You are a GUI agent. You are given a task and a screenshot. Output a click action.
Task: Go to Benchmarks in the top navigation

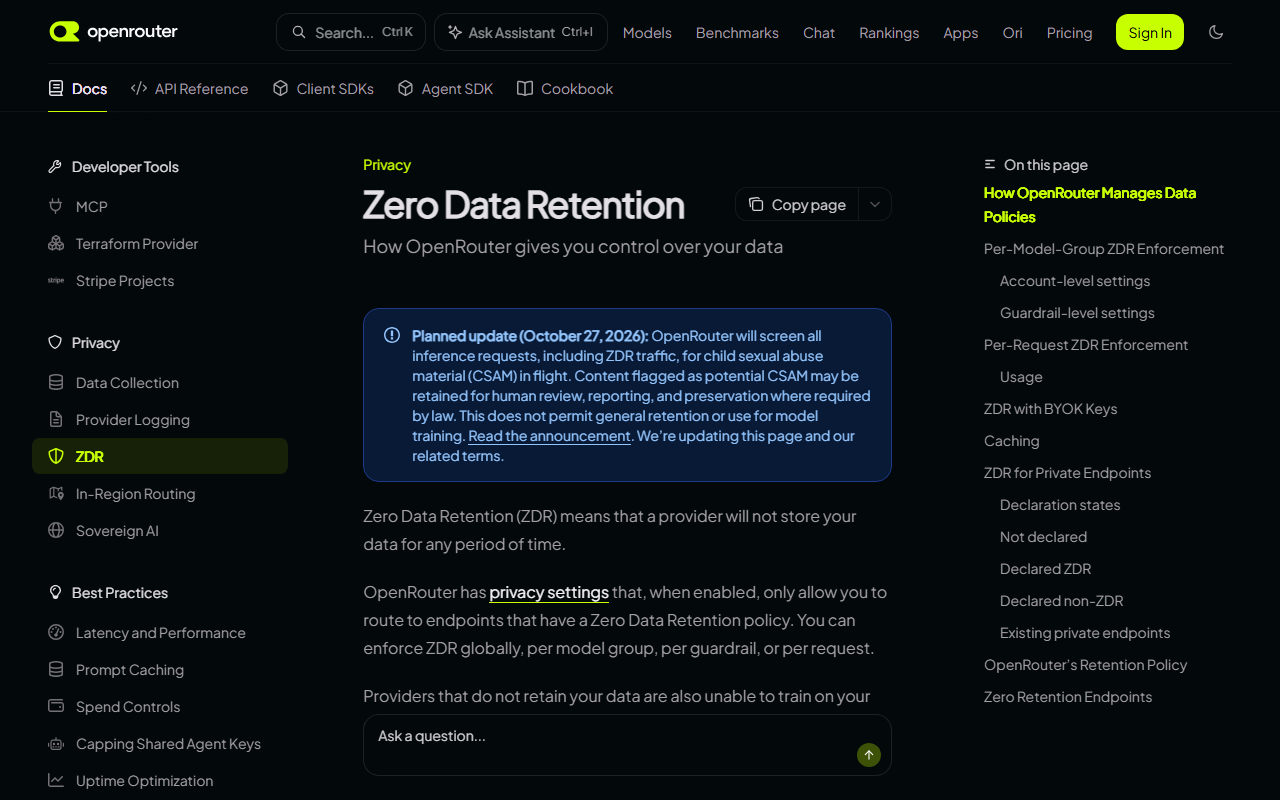[x=737, y=33]
